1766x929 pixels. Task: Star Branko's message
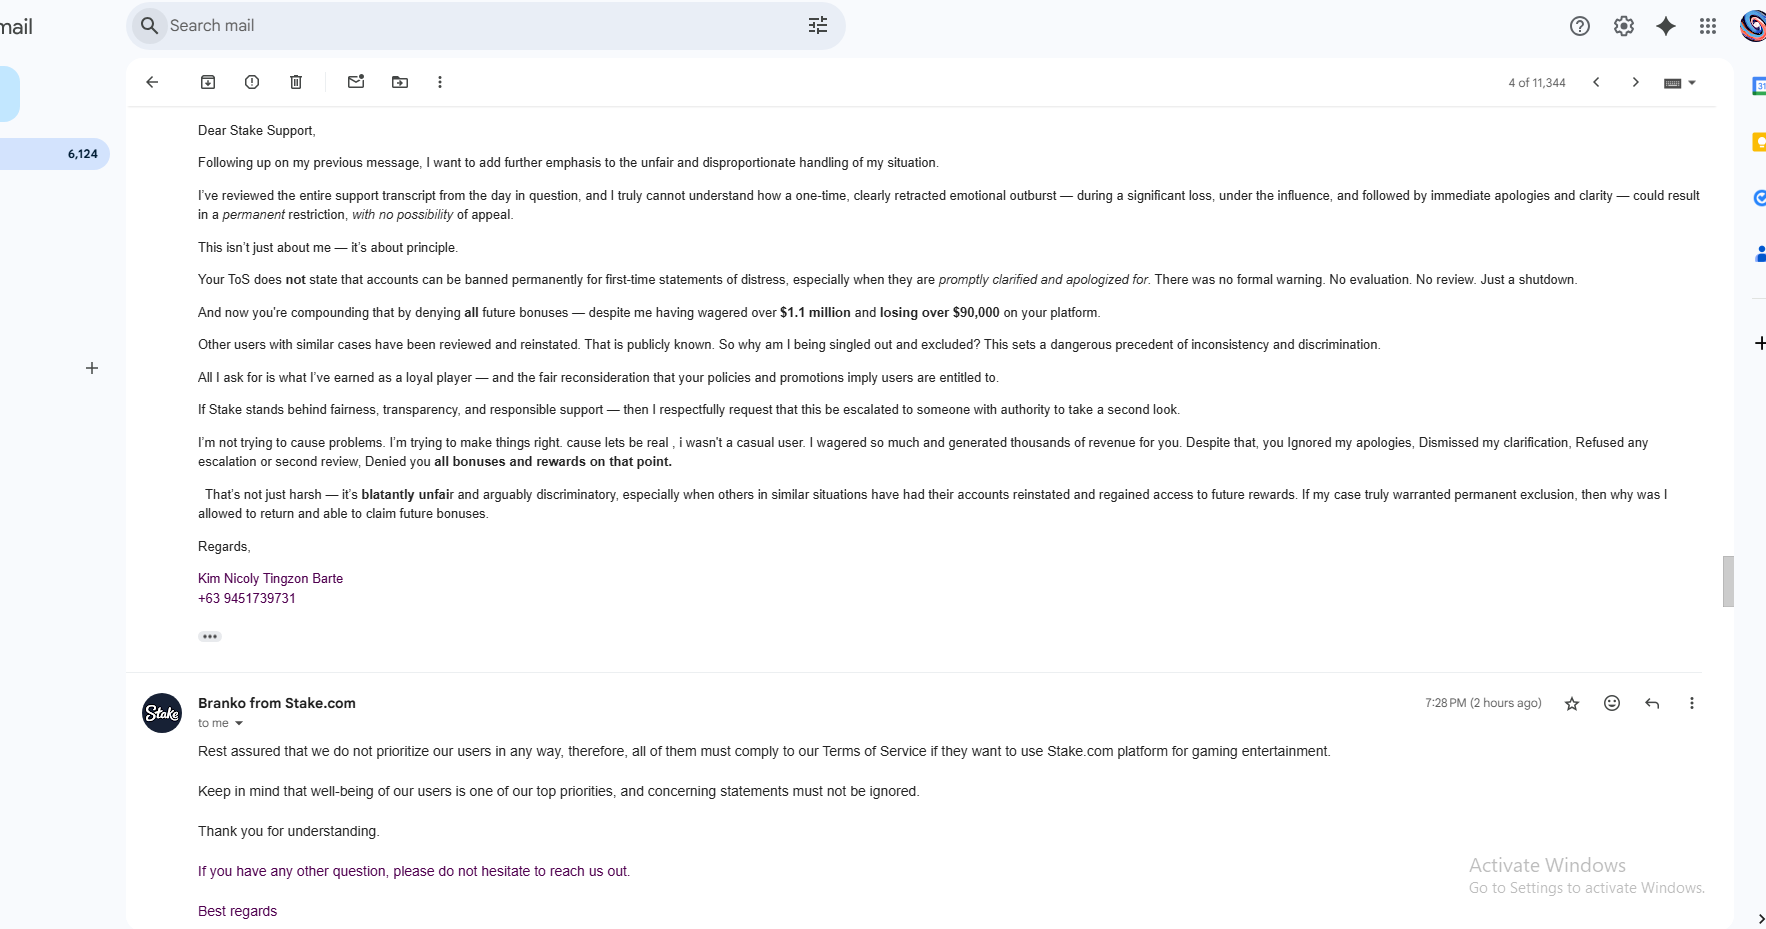point(1572,703)
